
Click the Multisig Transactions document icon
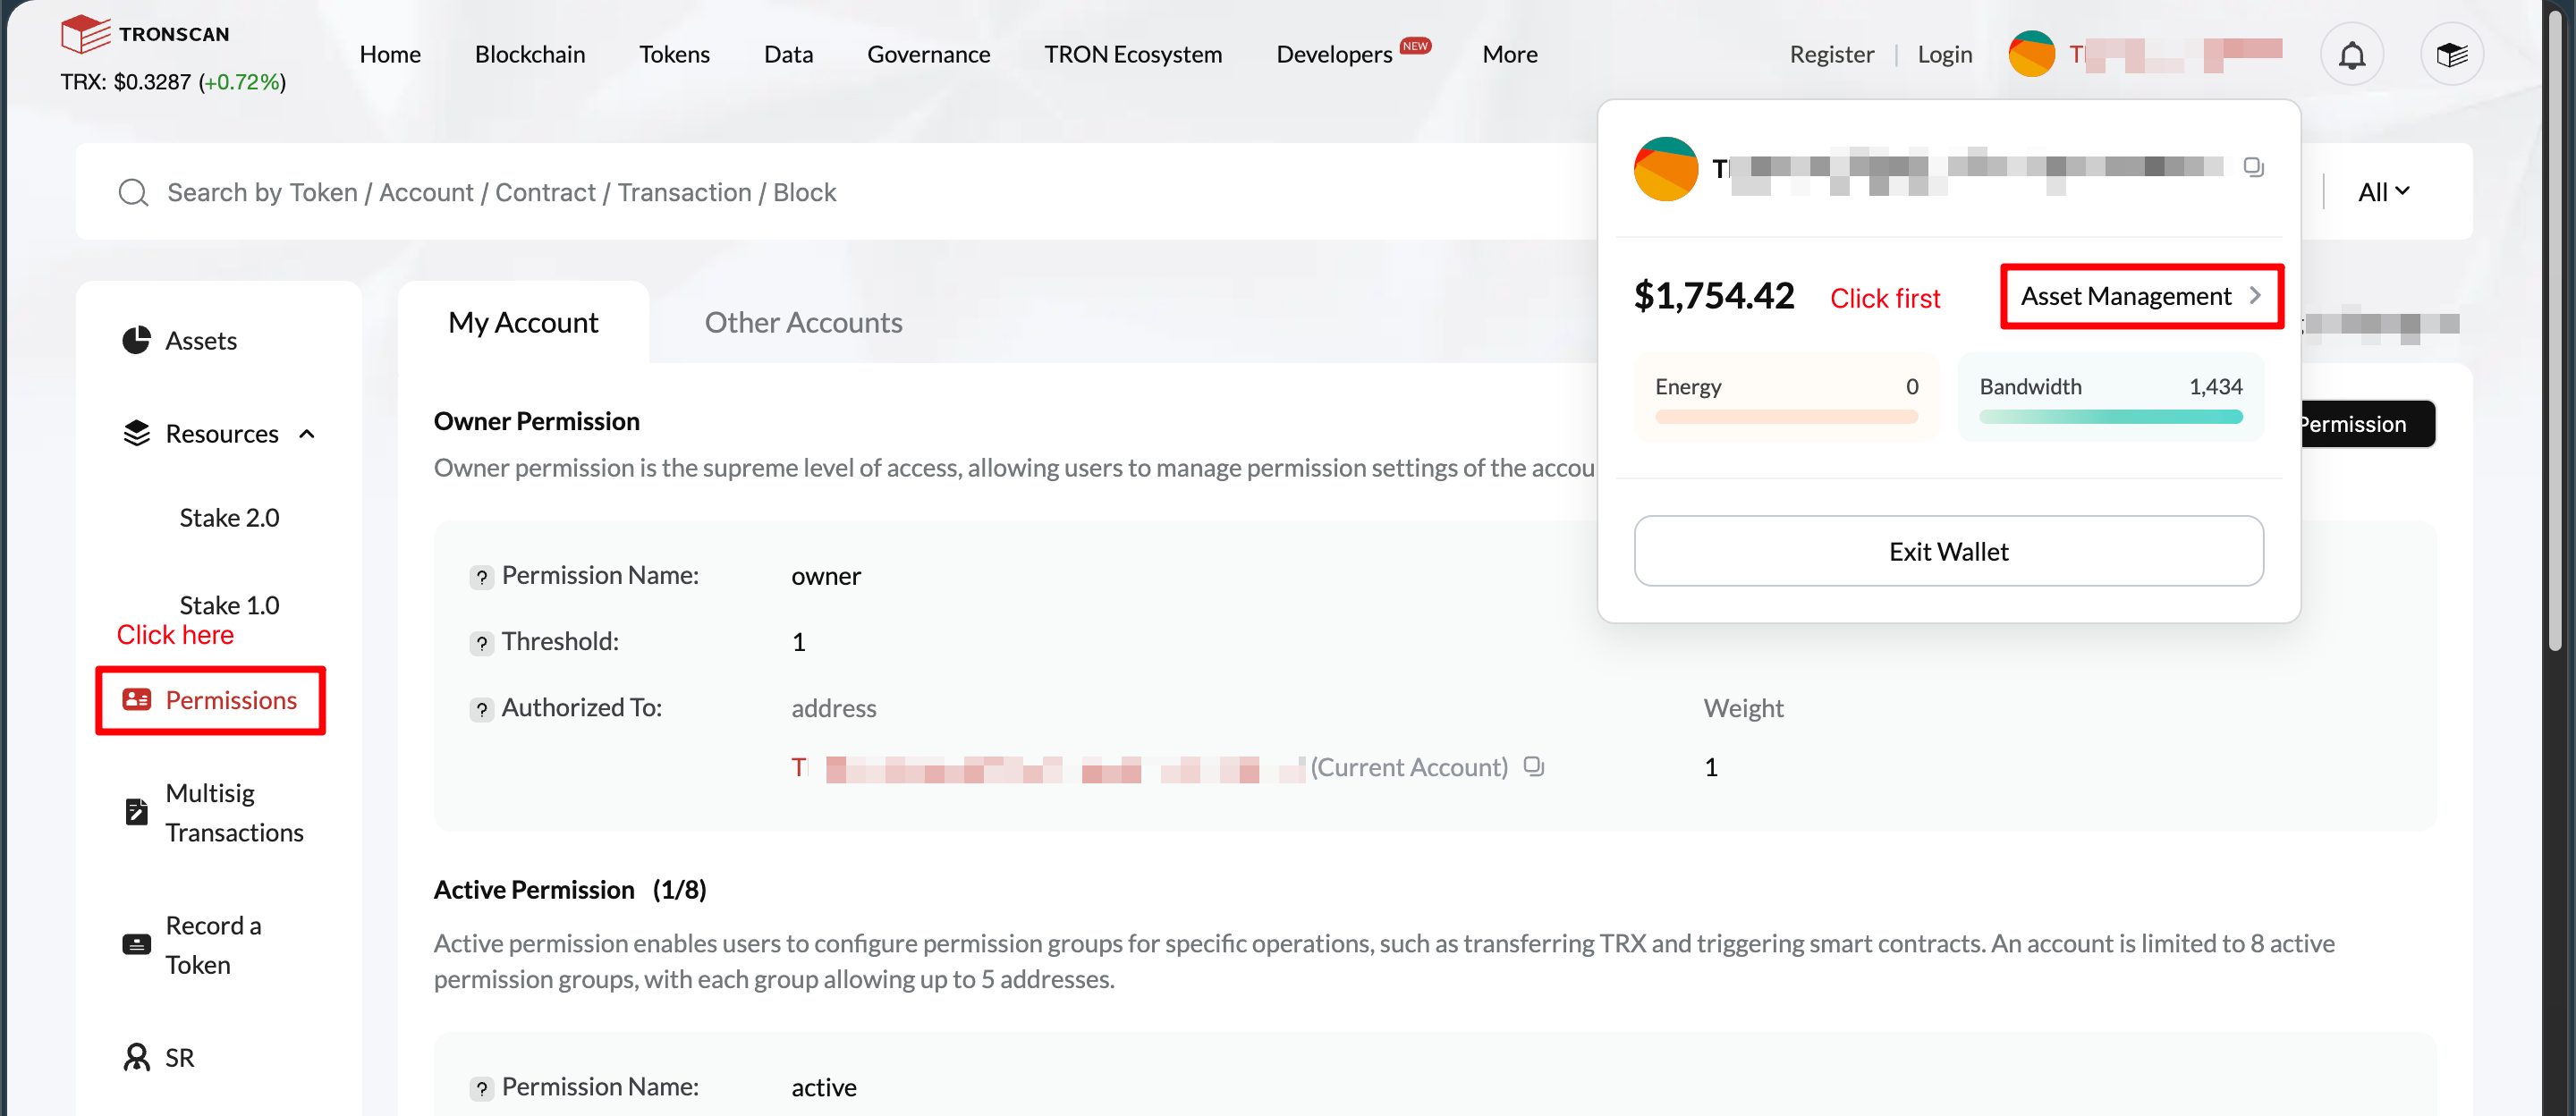[136, 812]
